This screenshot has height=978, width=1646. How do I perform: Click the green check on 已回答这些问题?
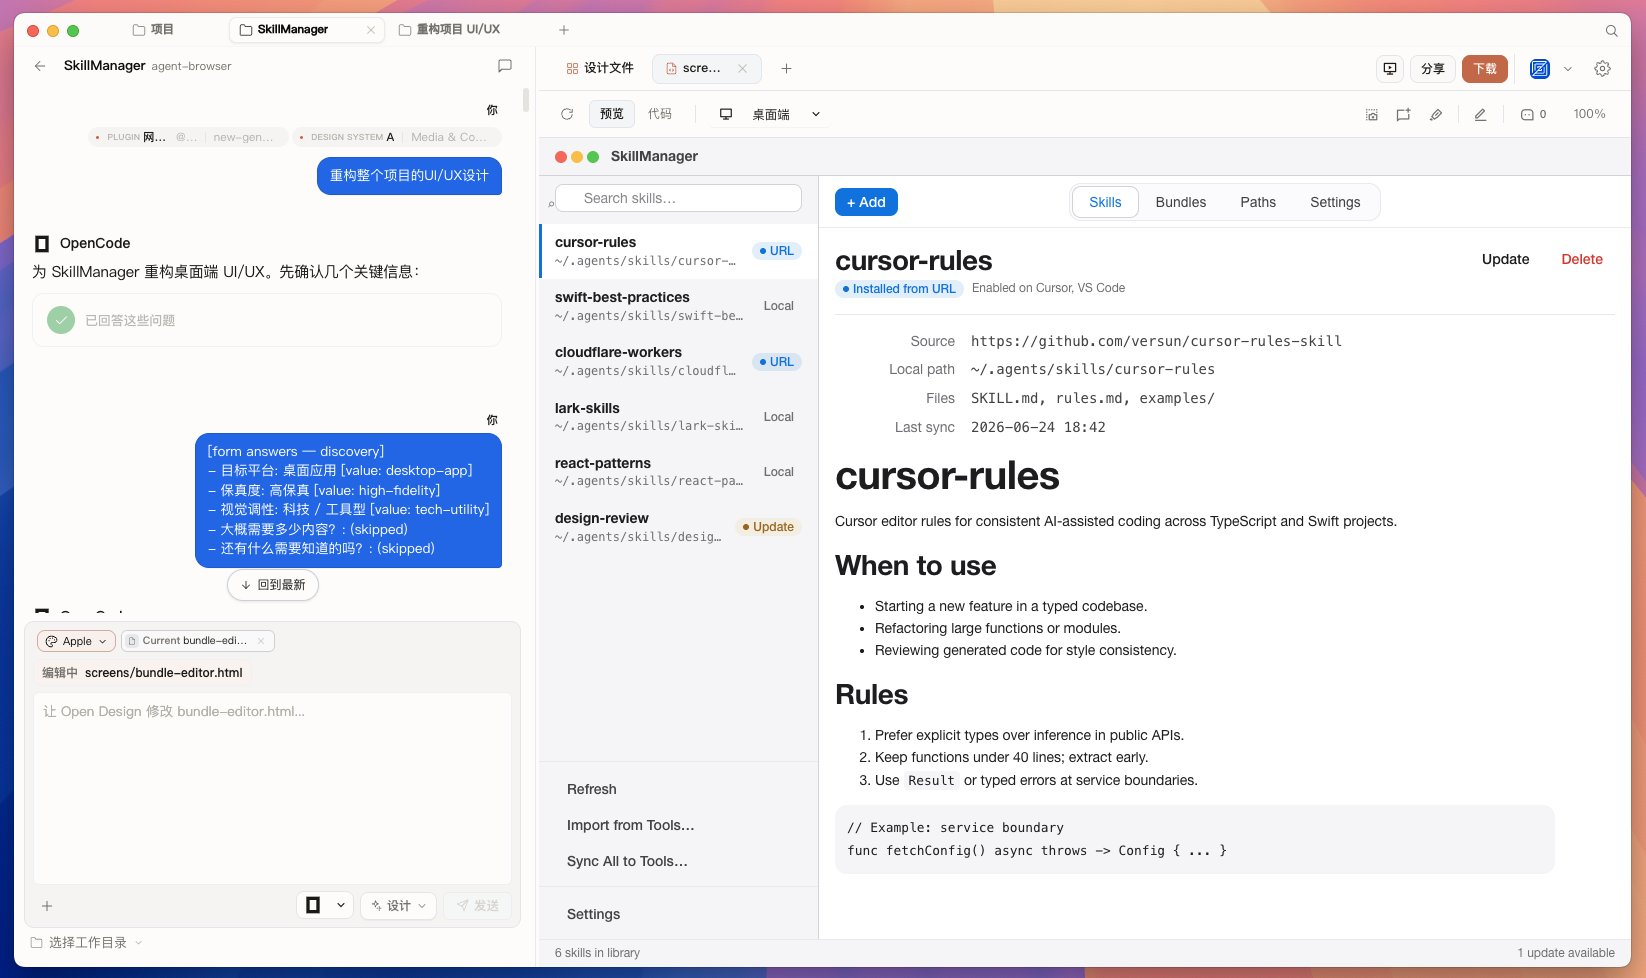(61, 320)
